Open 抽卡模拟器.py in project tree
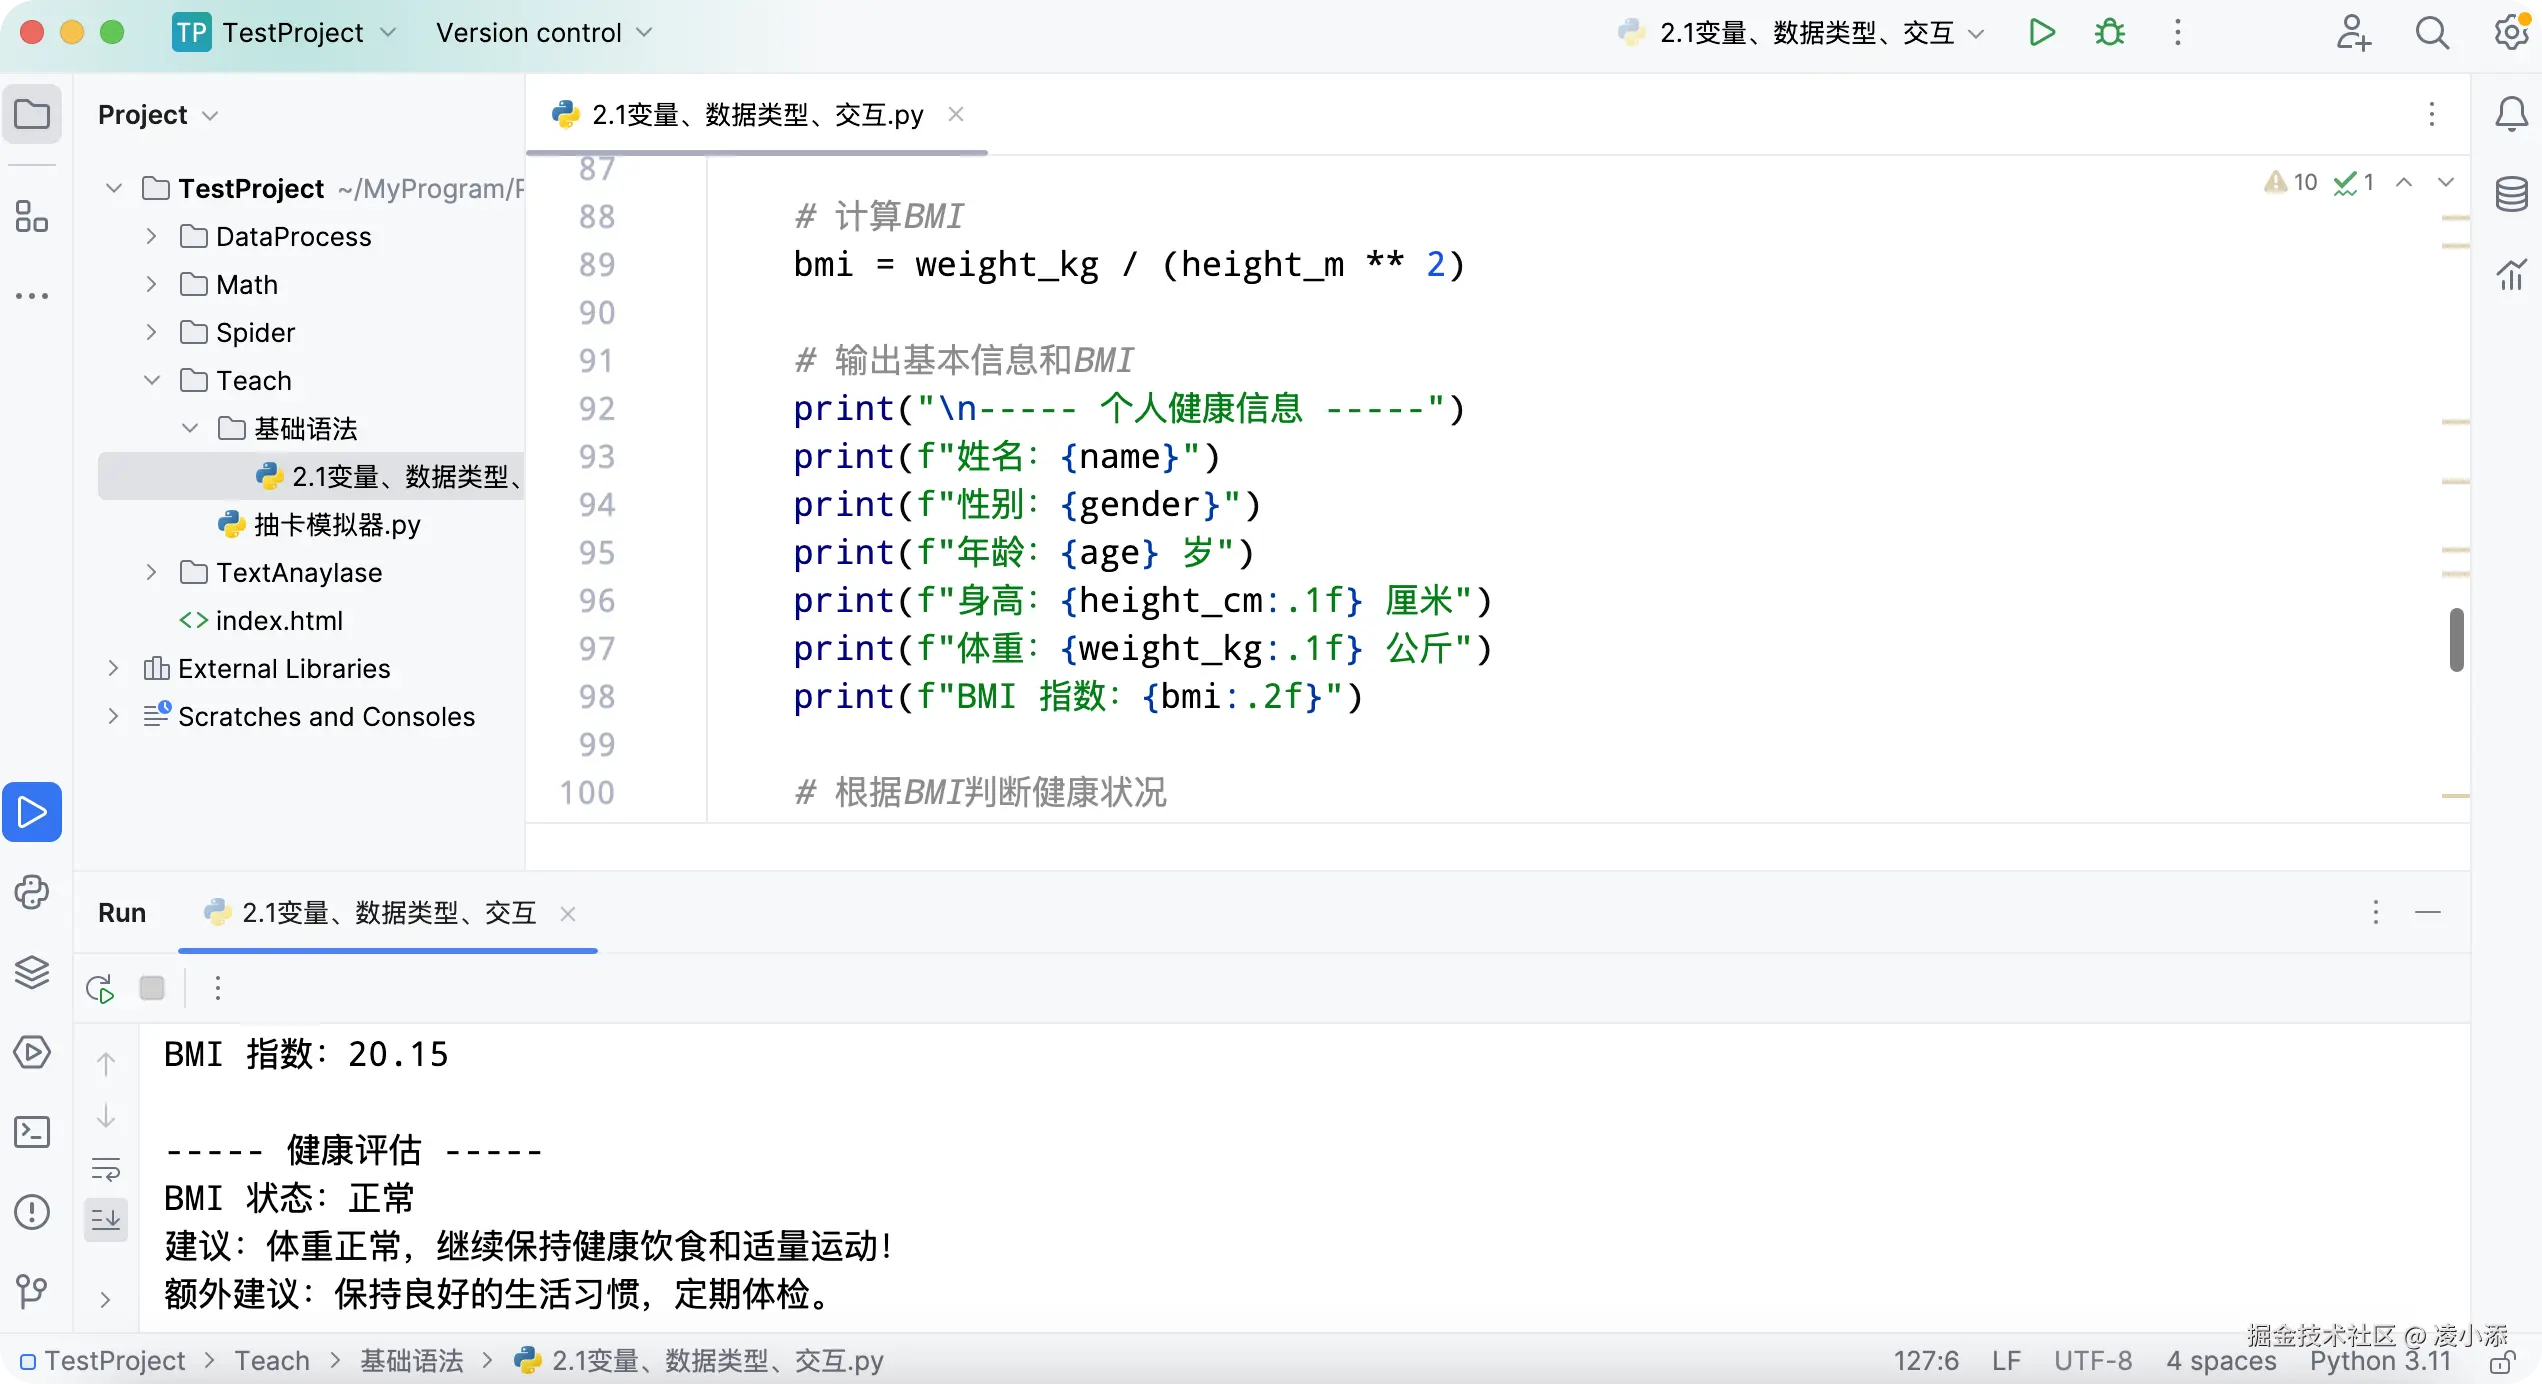This screenshot has height=1384, width=2542. [x=336, y=524]
